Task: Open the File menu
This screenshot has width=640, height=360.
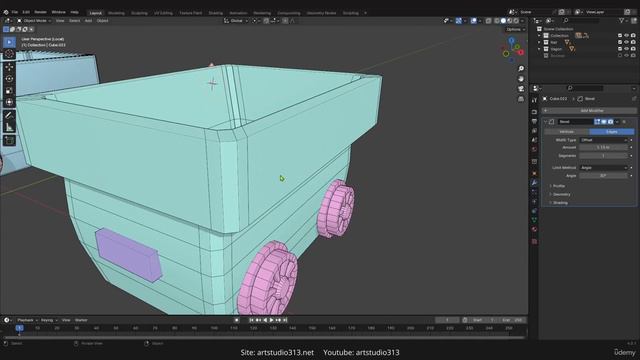Action: [15, 12]
